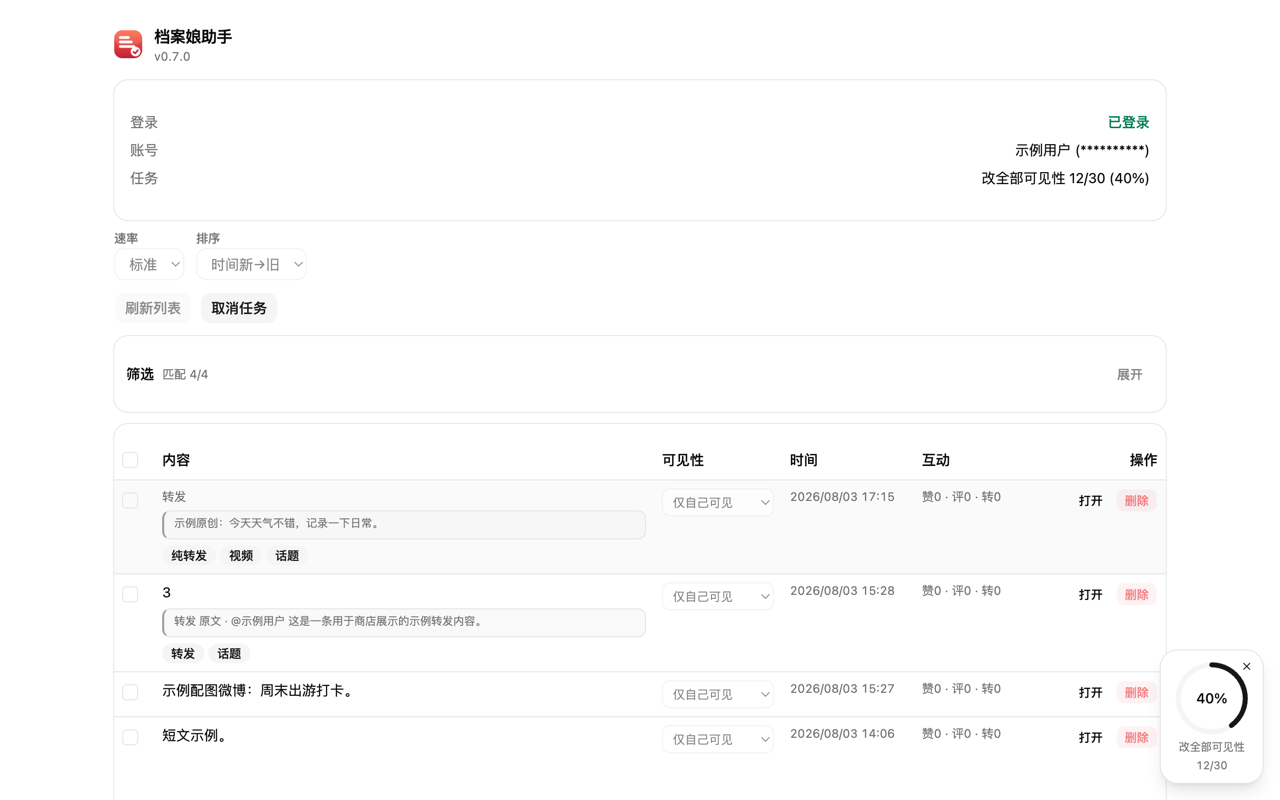Click the 视频 tag on first post
Viewport: 1280px width, 800px height.
click(241, 556)
